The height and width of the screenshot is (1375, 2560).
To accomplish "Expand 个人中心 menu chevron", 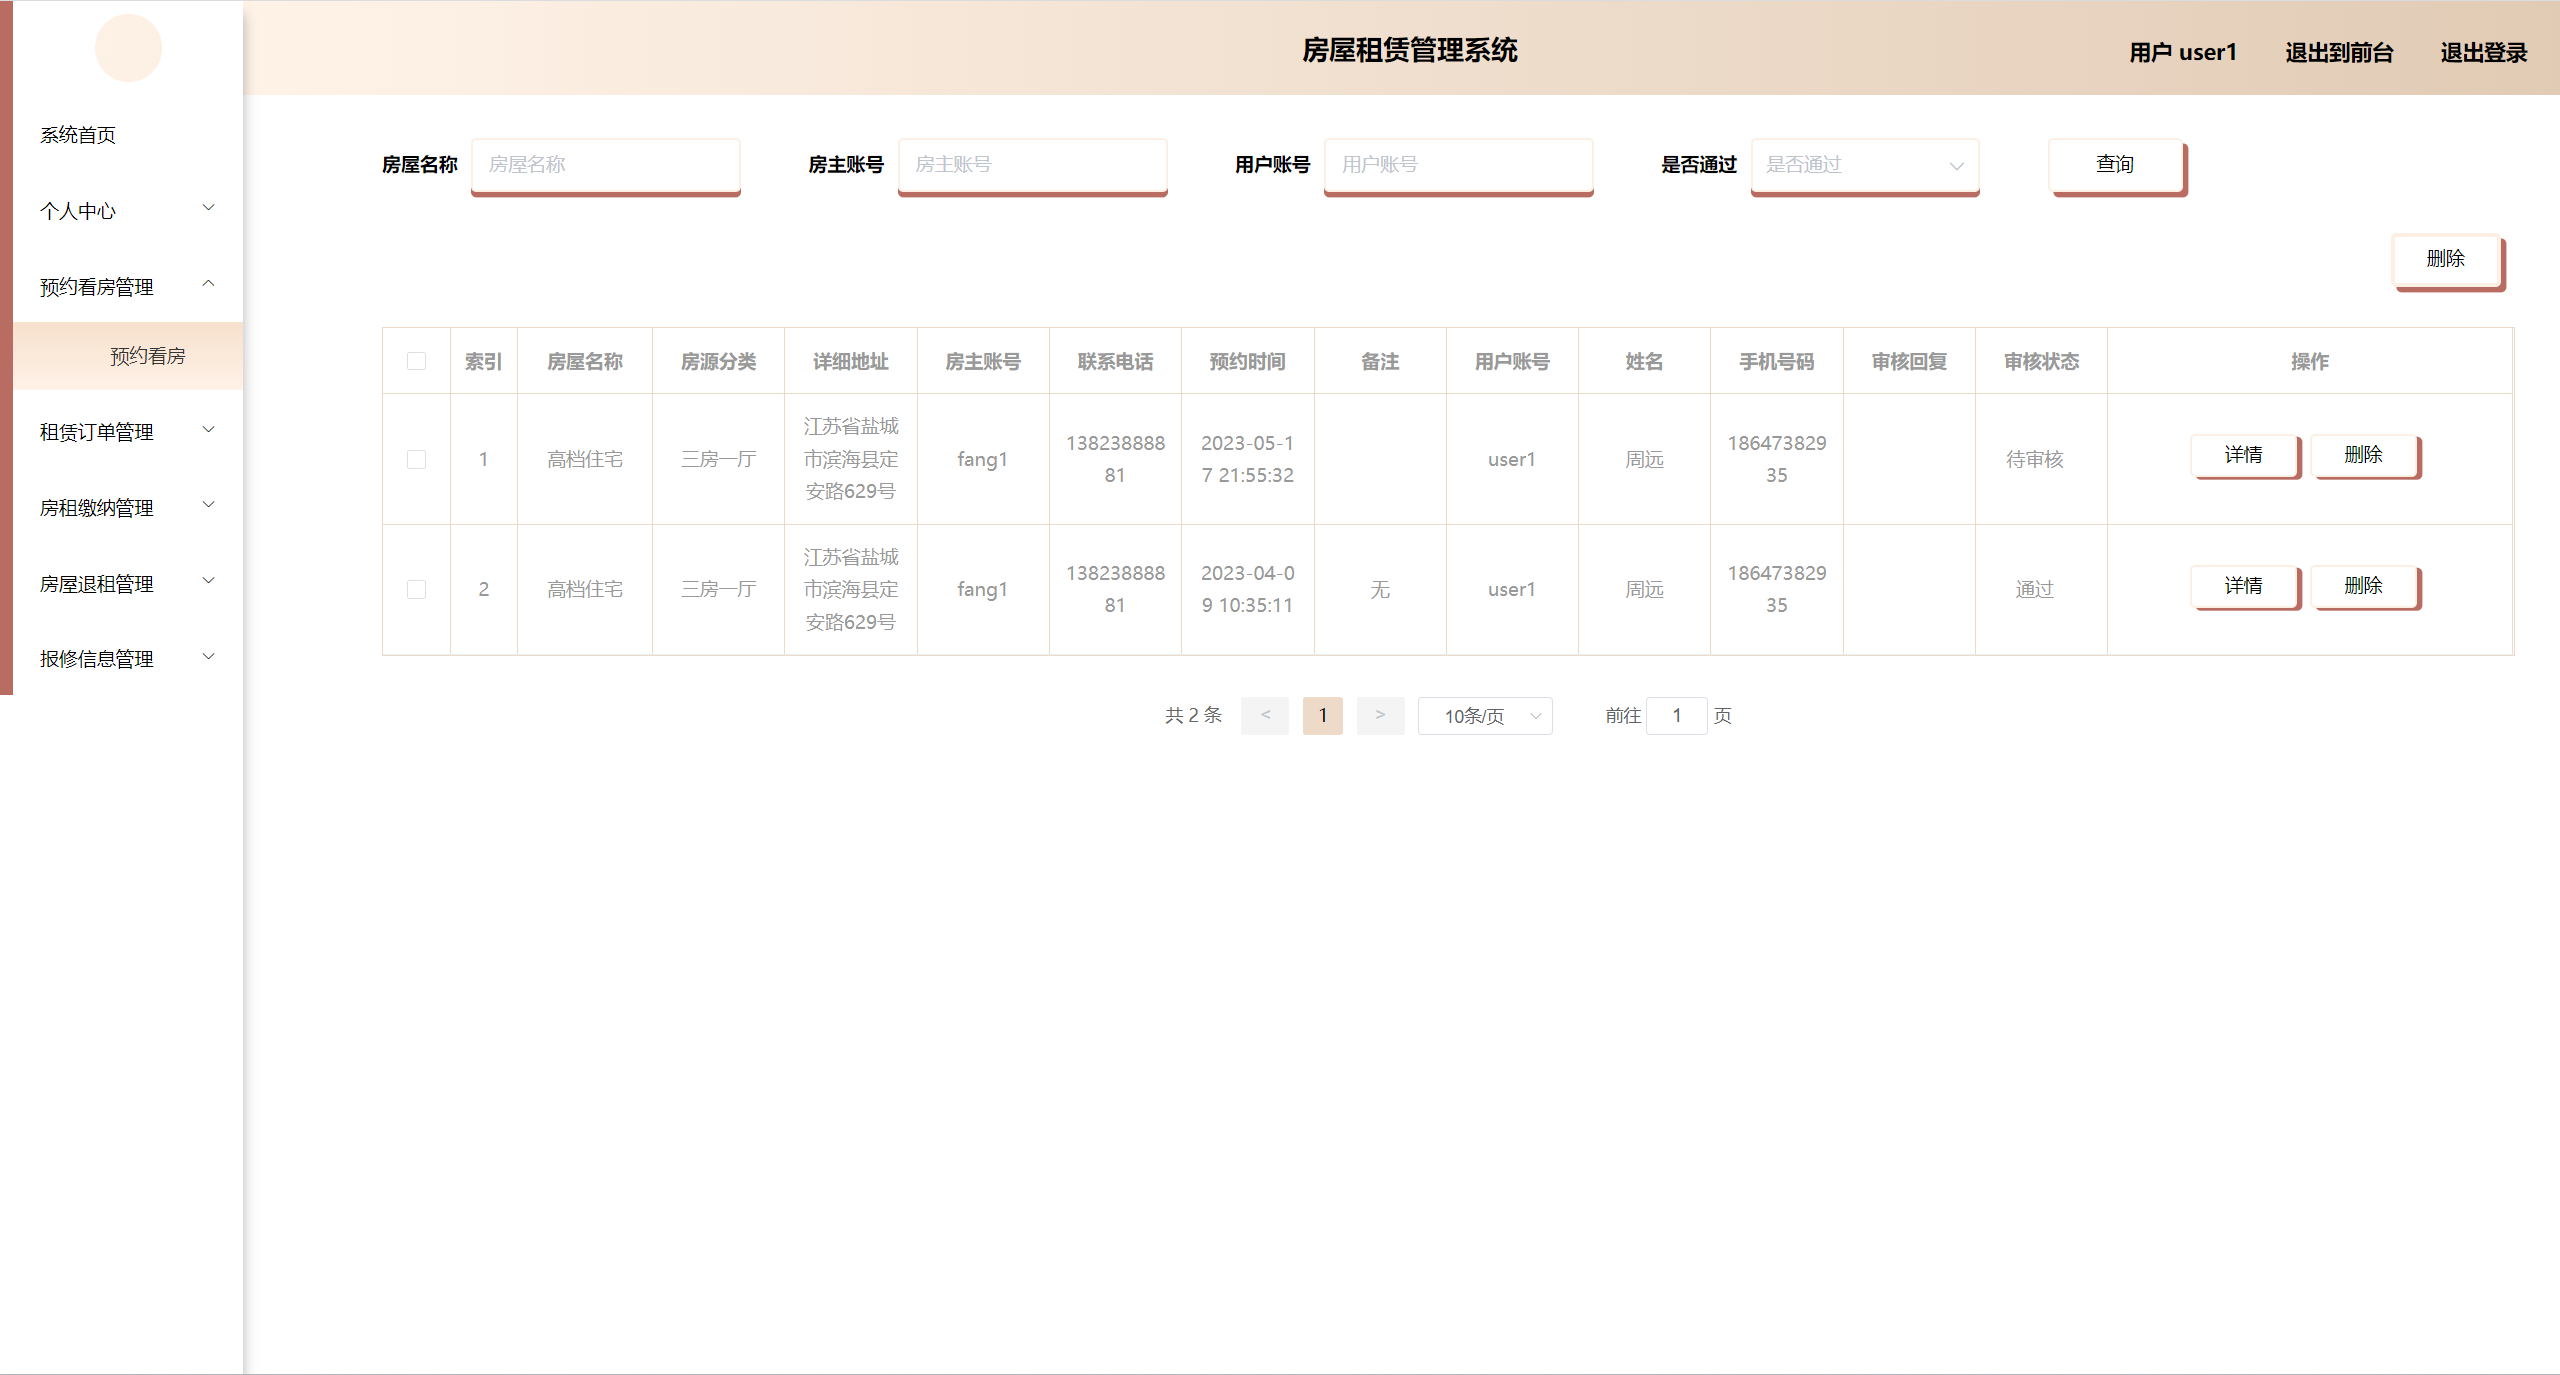I will pyautogui.click(x=208, y=209).
